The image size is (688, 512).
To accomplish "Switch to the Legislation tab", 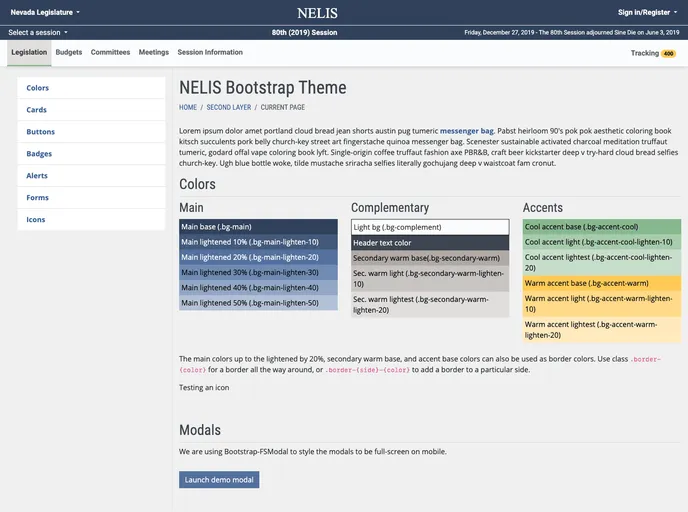I will tap(29, 52).
